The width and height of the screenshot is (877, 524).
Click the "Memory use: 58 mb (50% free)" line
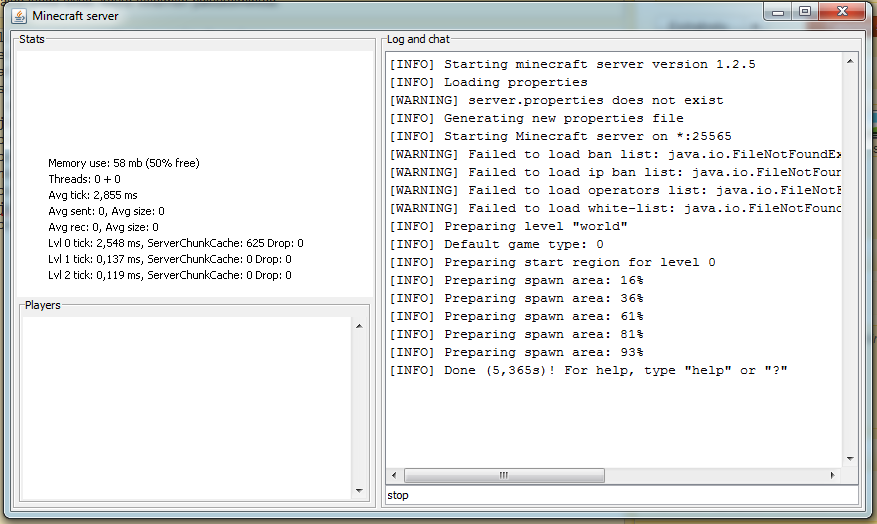point(124,163)
